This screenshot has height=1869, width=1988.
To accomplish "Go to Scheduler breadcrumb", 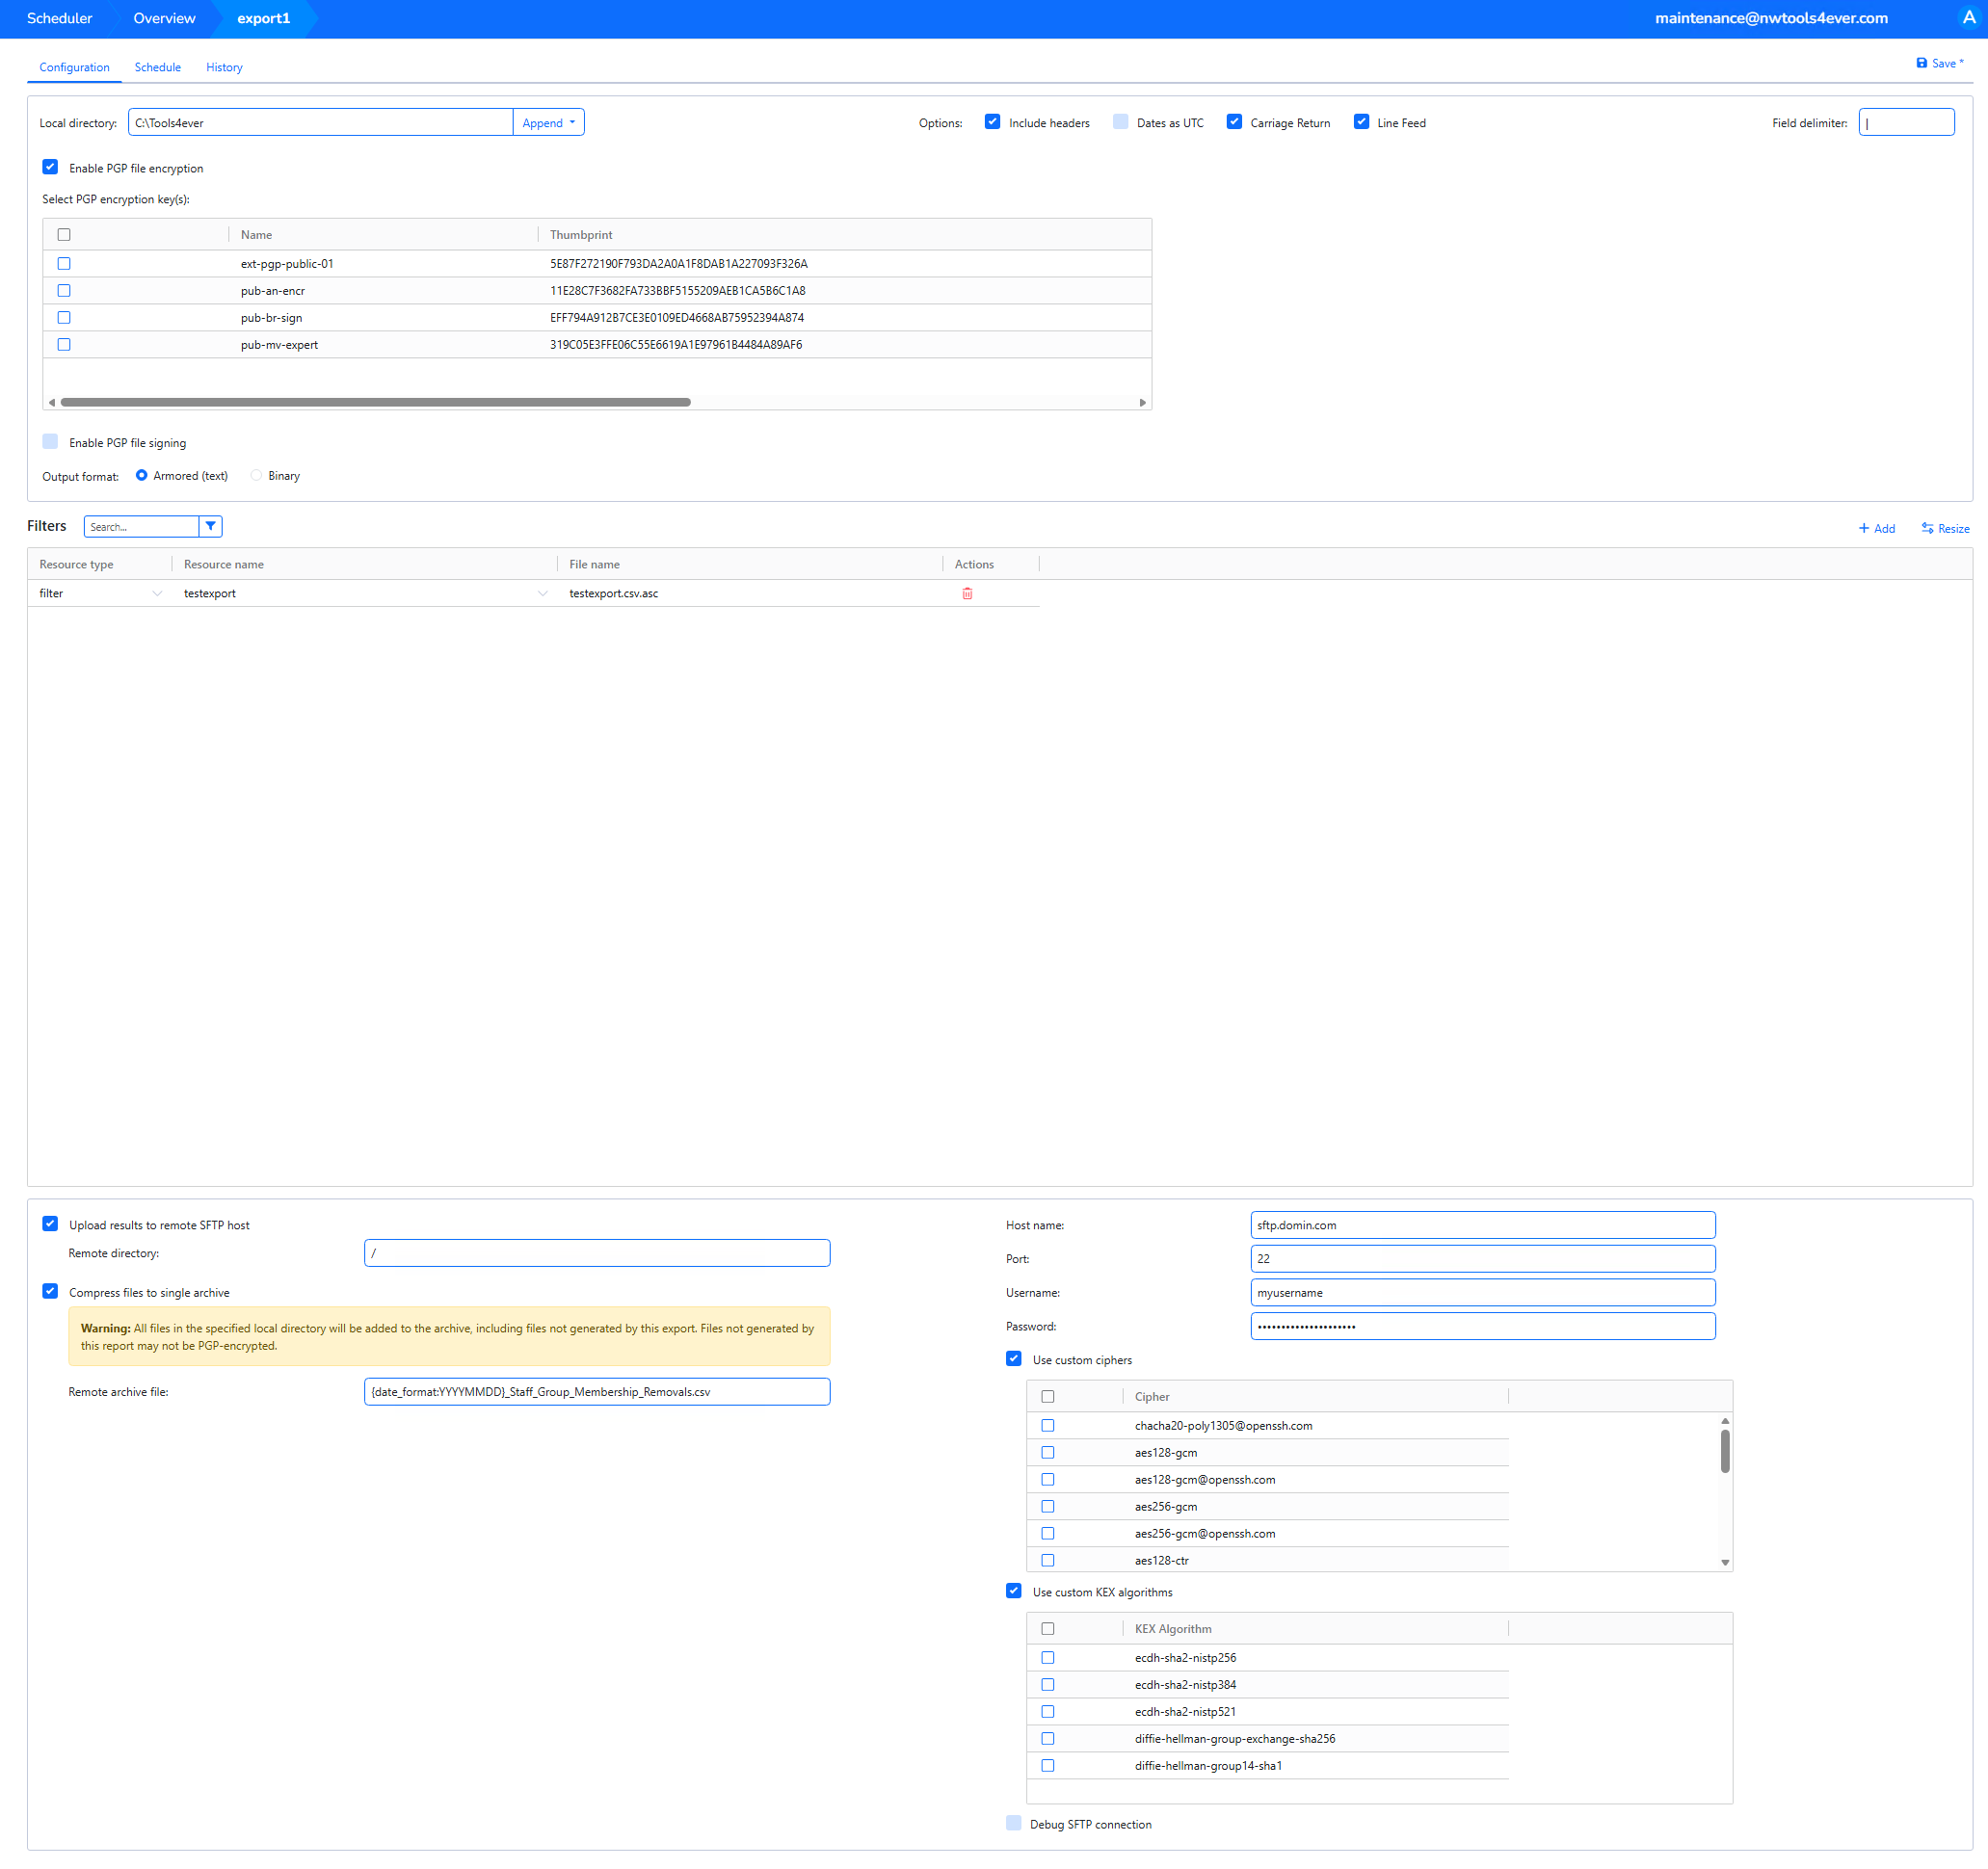I will (59, 18).
